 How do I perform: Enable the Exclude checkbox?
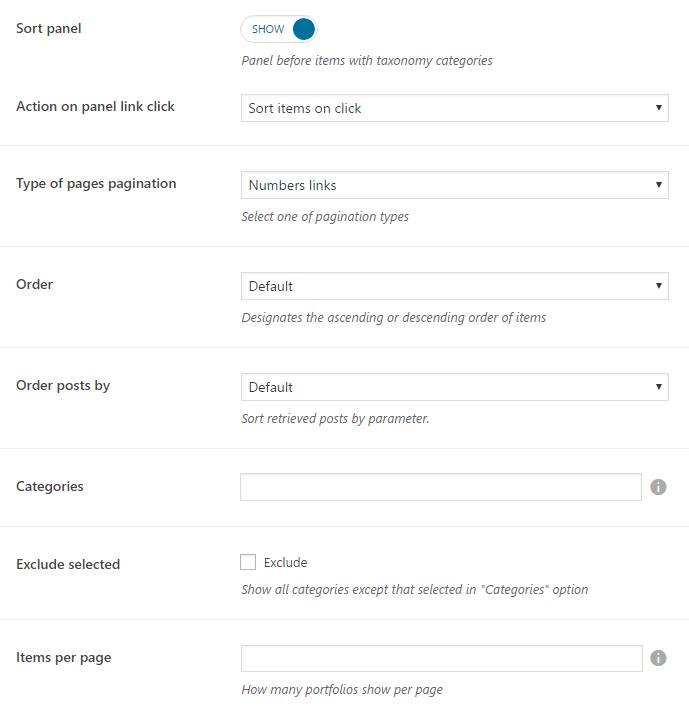coord(249,563)
